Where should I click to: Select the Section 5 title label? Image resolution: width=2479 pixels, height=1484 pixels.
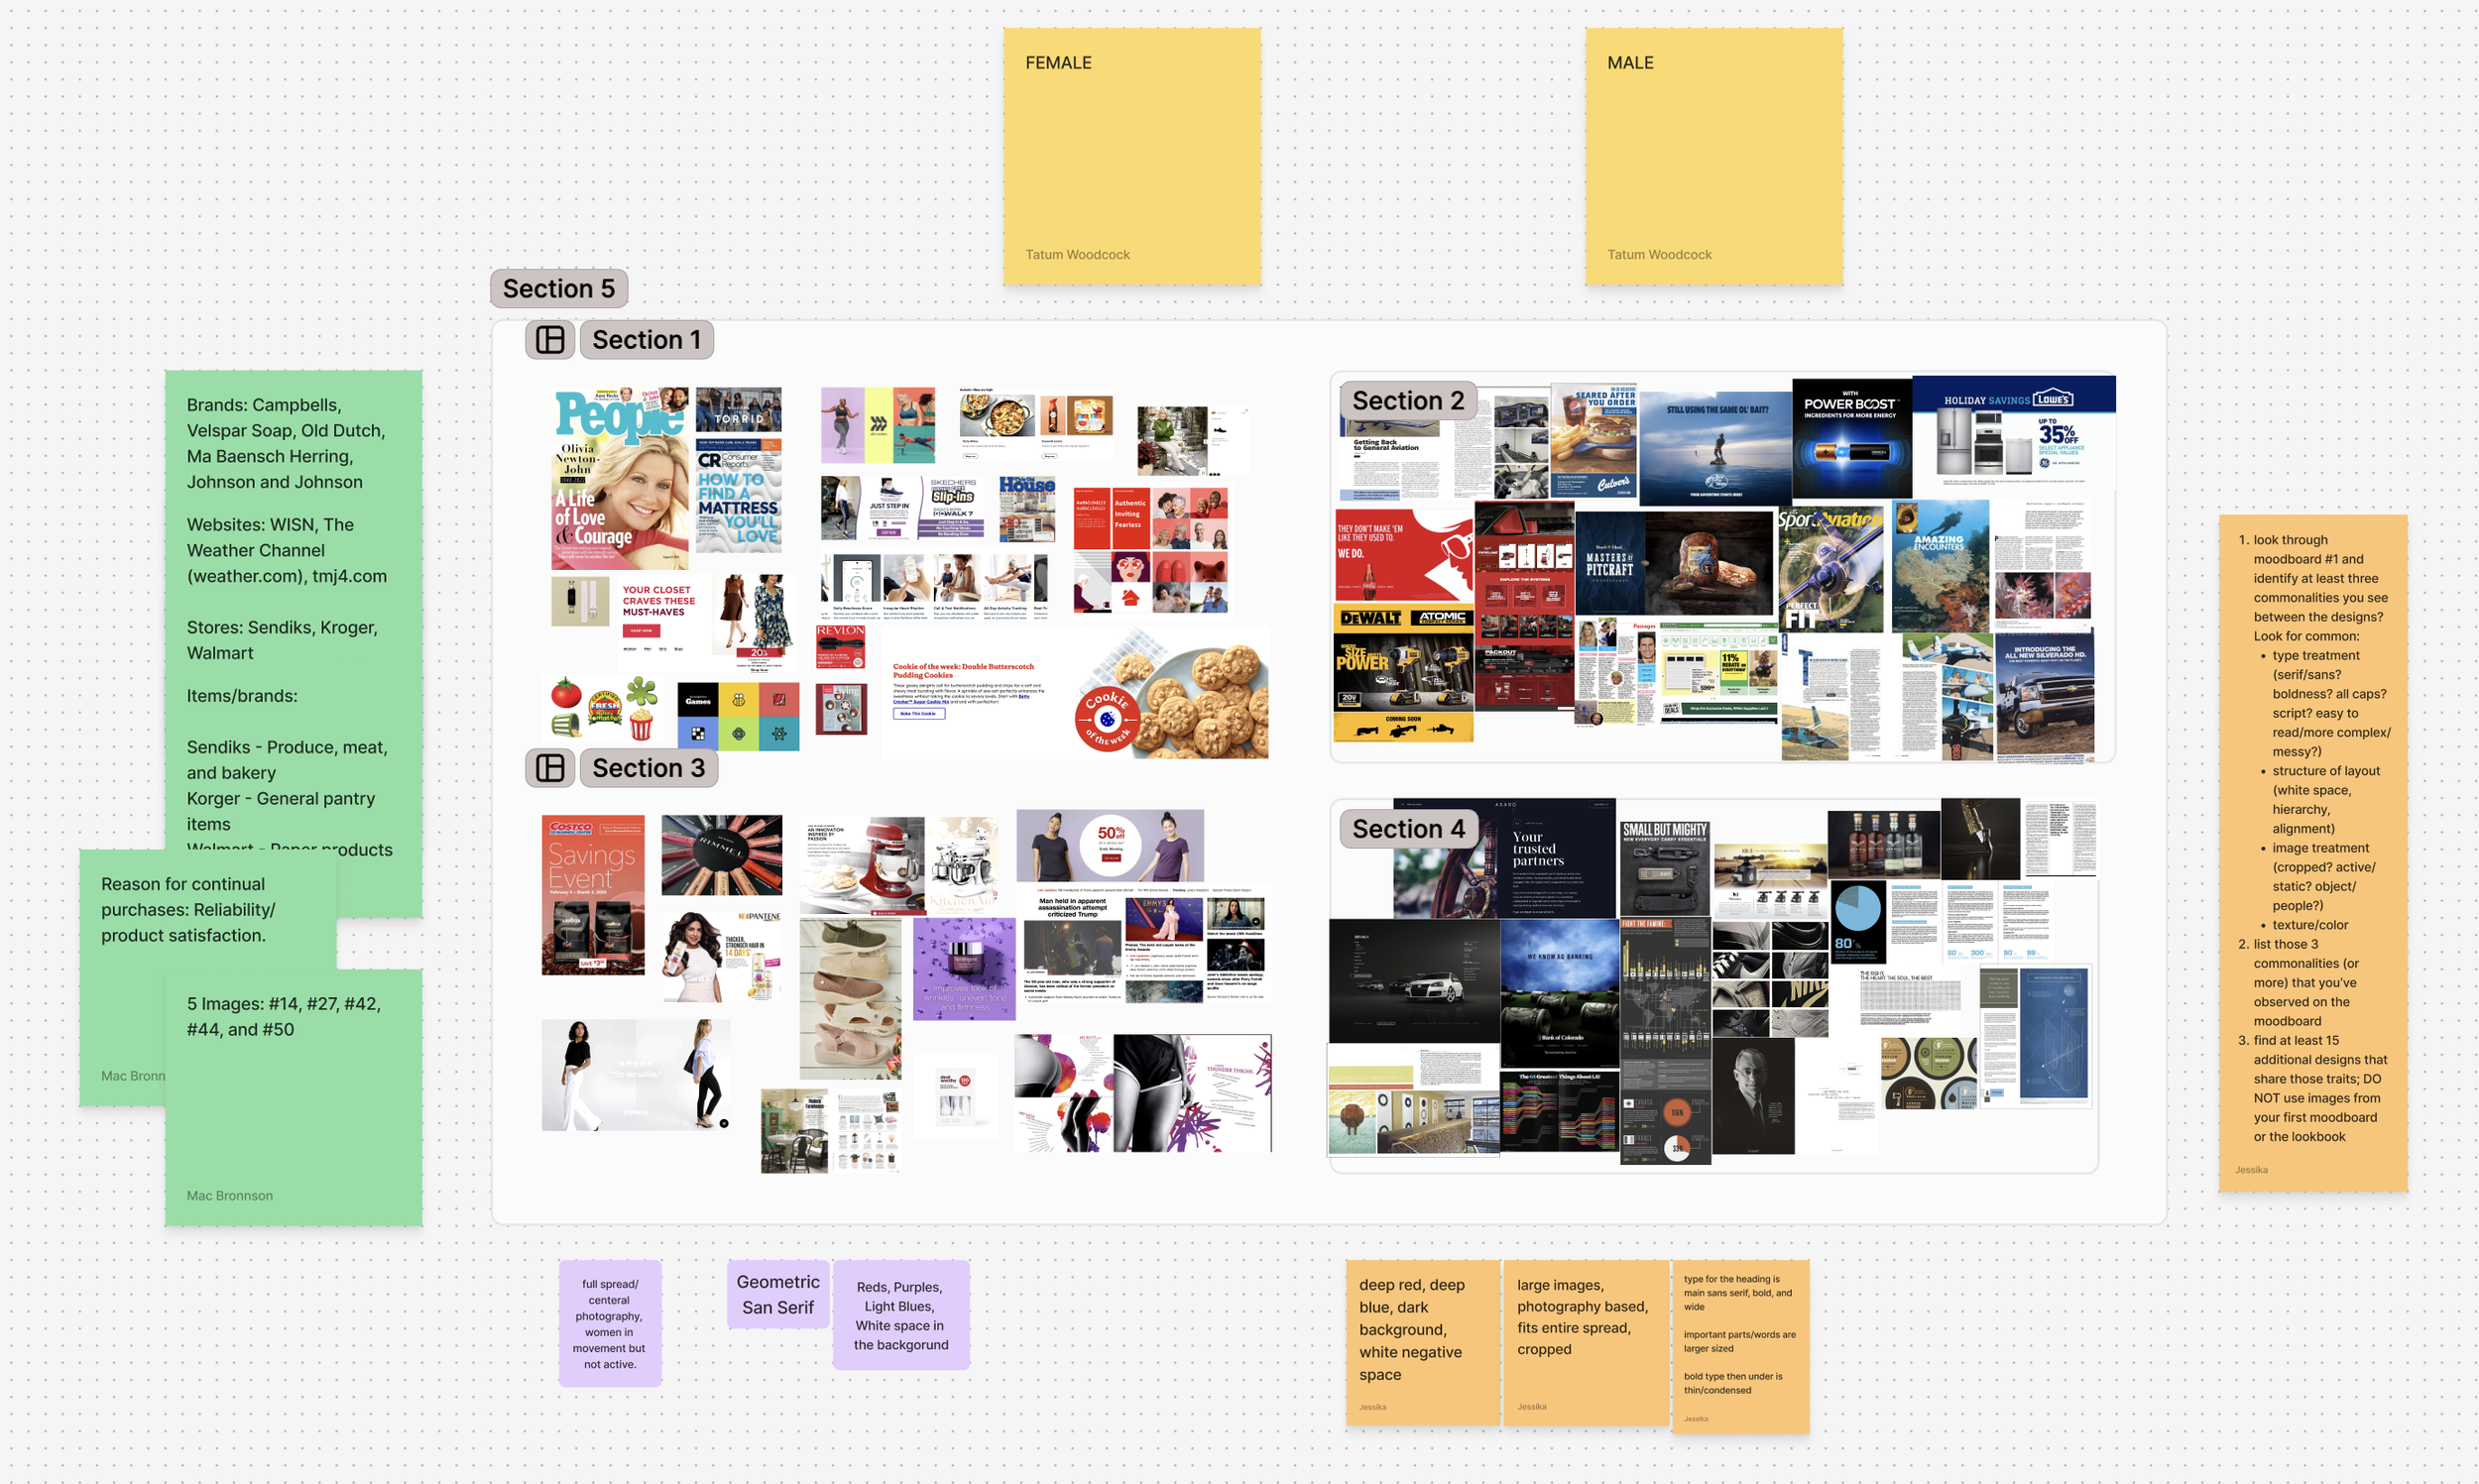[x=558, y=289]
